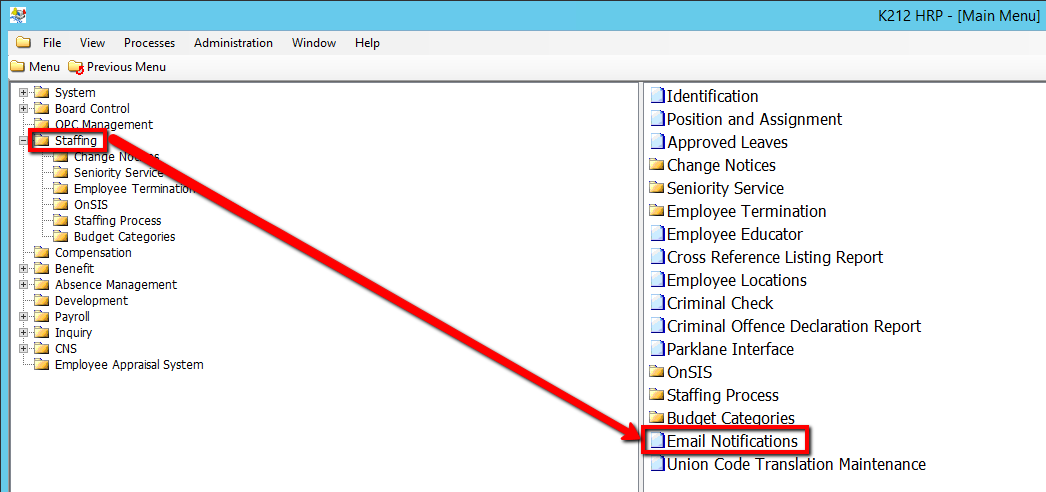Open the Parklane Interface document icon
The image size is (1046, 492).
click(657, 350)
